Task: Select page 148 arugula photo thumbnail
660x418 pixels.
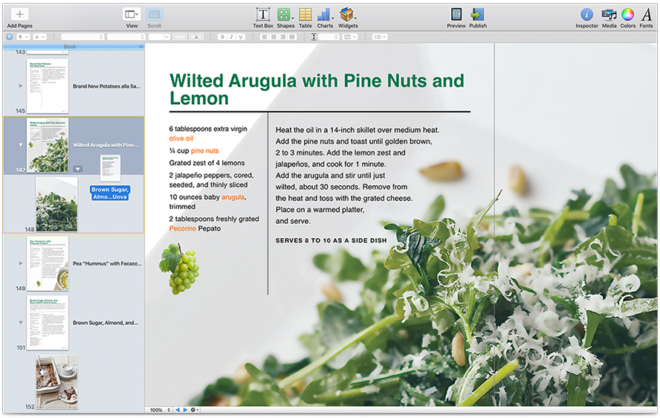Action: pyautogui.click(x=56, y=204)
